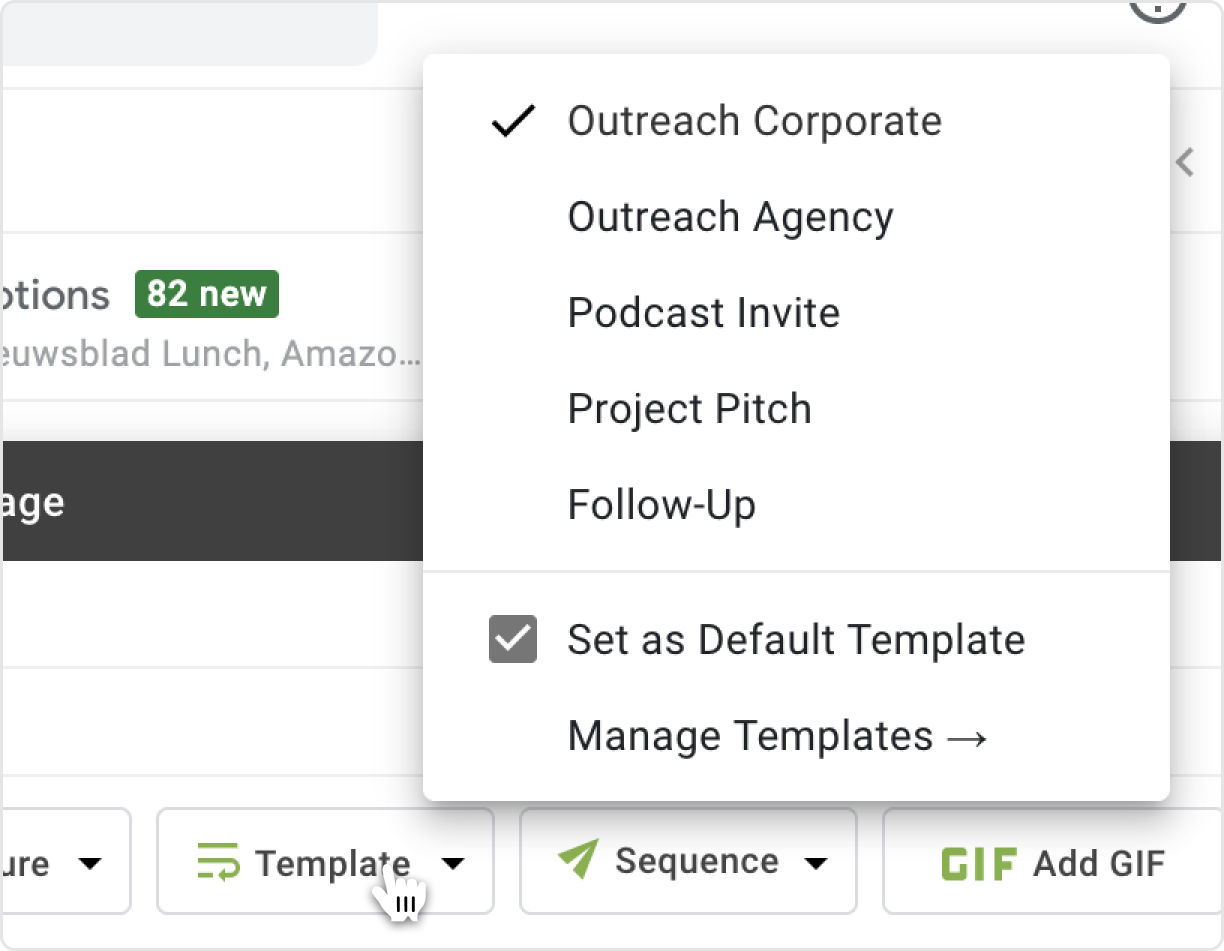Viewport: 1224px width, 951px height.
Task: Click the 82 new badge
Action: point(207,294)
